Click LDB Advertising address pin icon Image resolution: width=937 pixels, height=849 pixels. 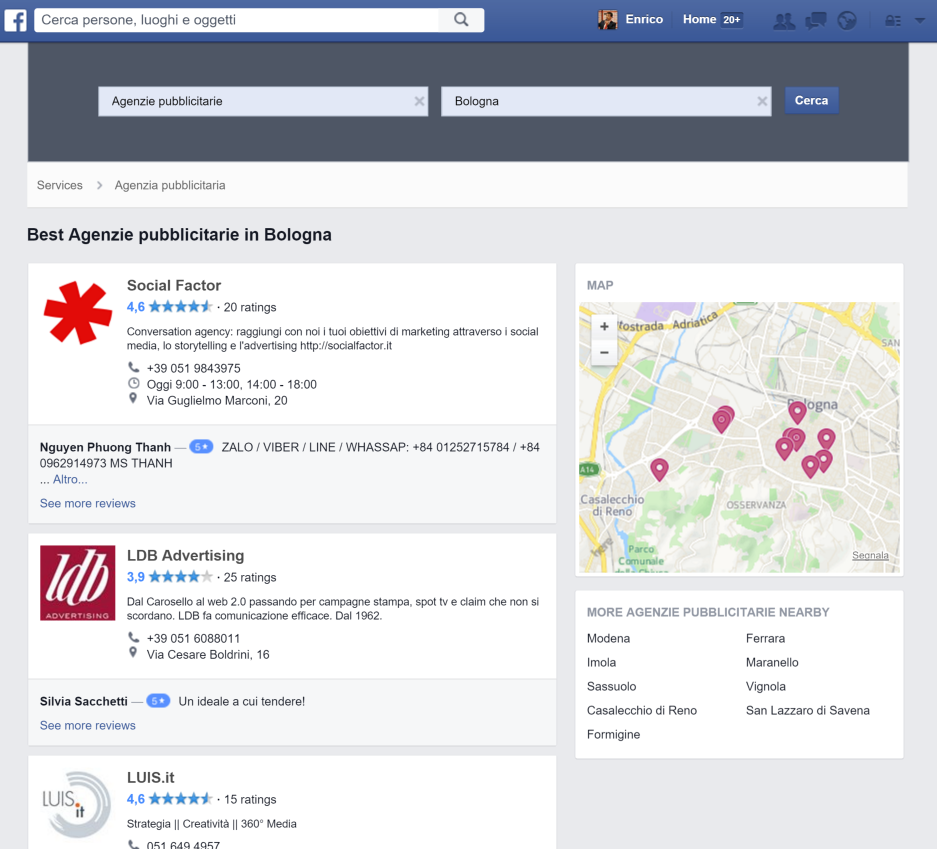(133, 652)
